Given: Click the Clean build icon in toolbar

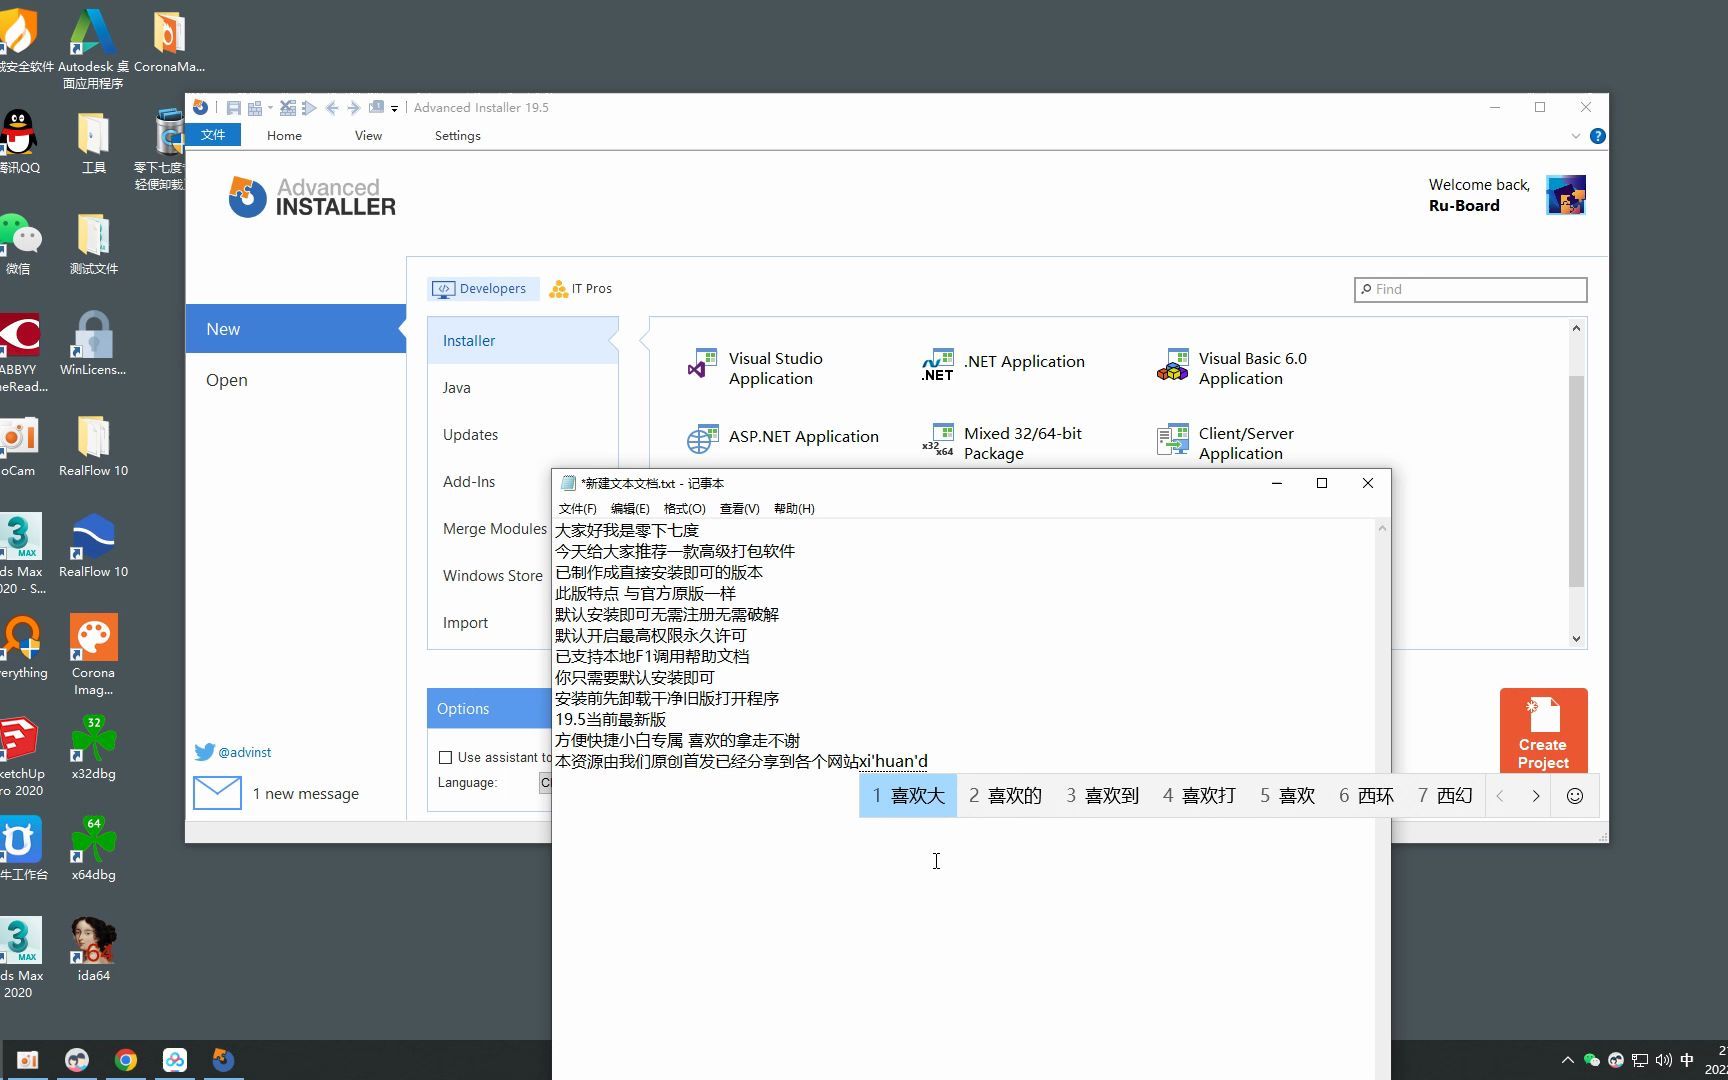Looking at the screenshot, I should (x=288, y=108).
